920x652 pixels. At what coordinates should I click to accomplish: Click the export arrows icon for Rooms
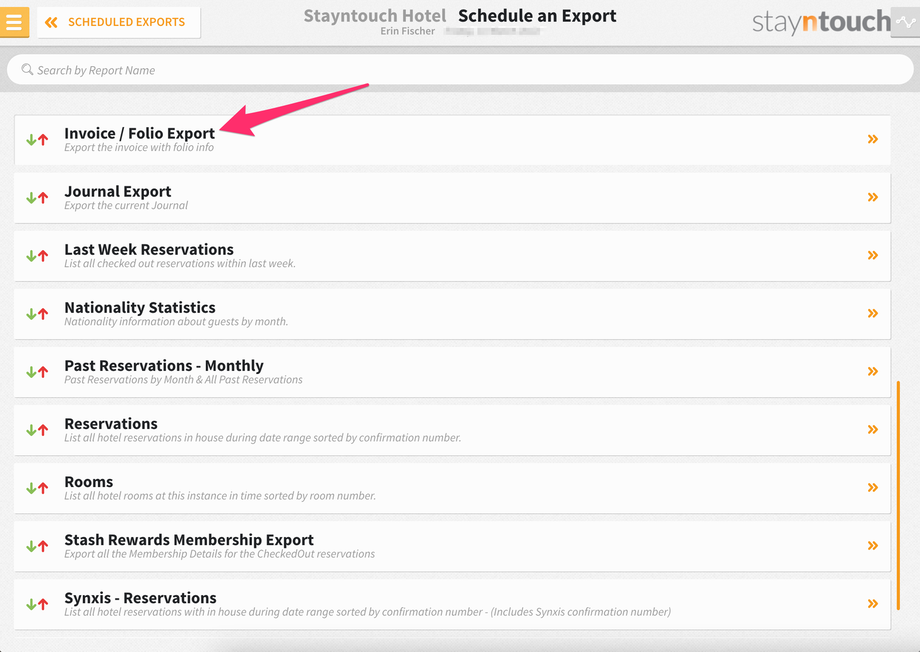(37, 488)
